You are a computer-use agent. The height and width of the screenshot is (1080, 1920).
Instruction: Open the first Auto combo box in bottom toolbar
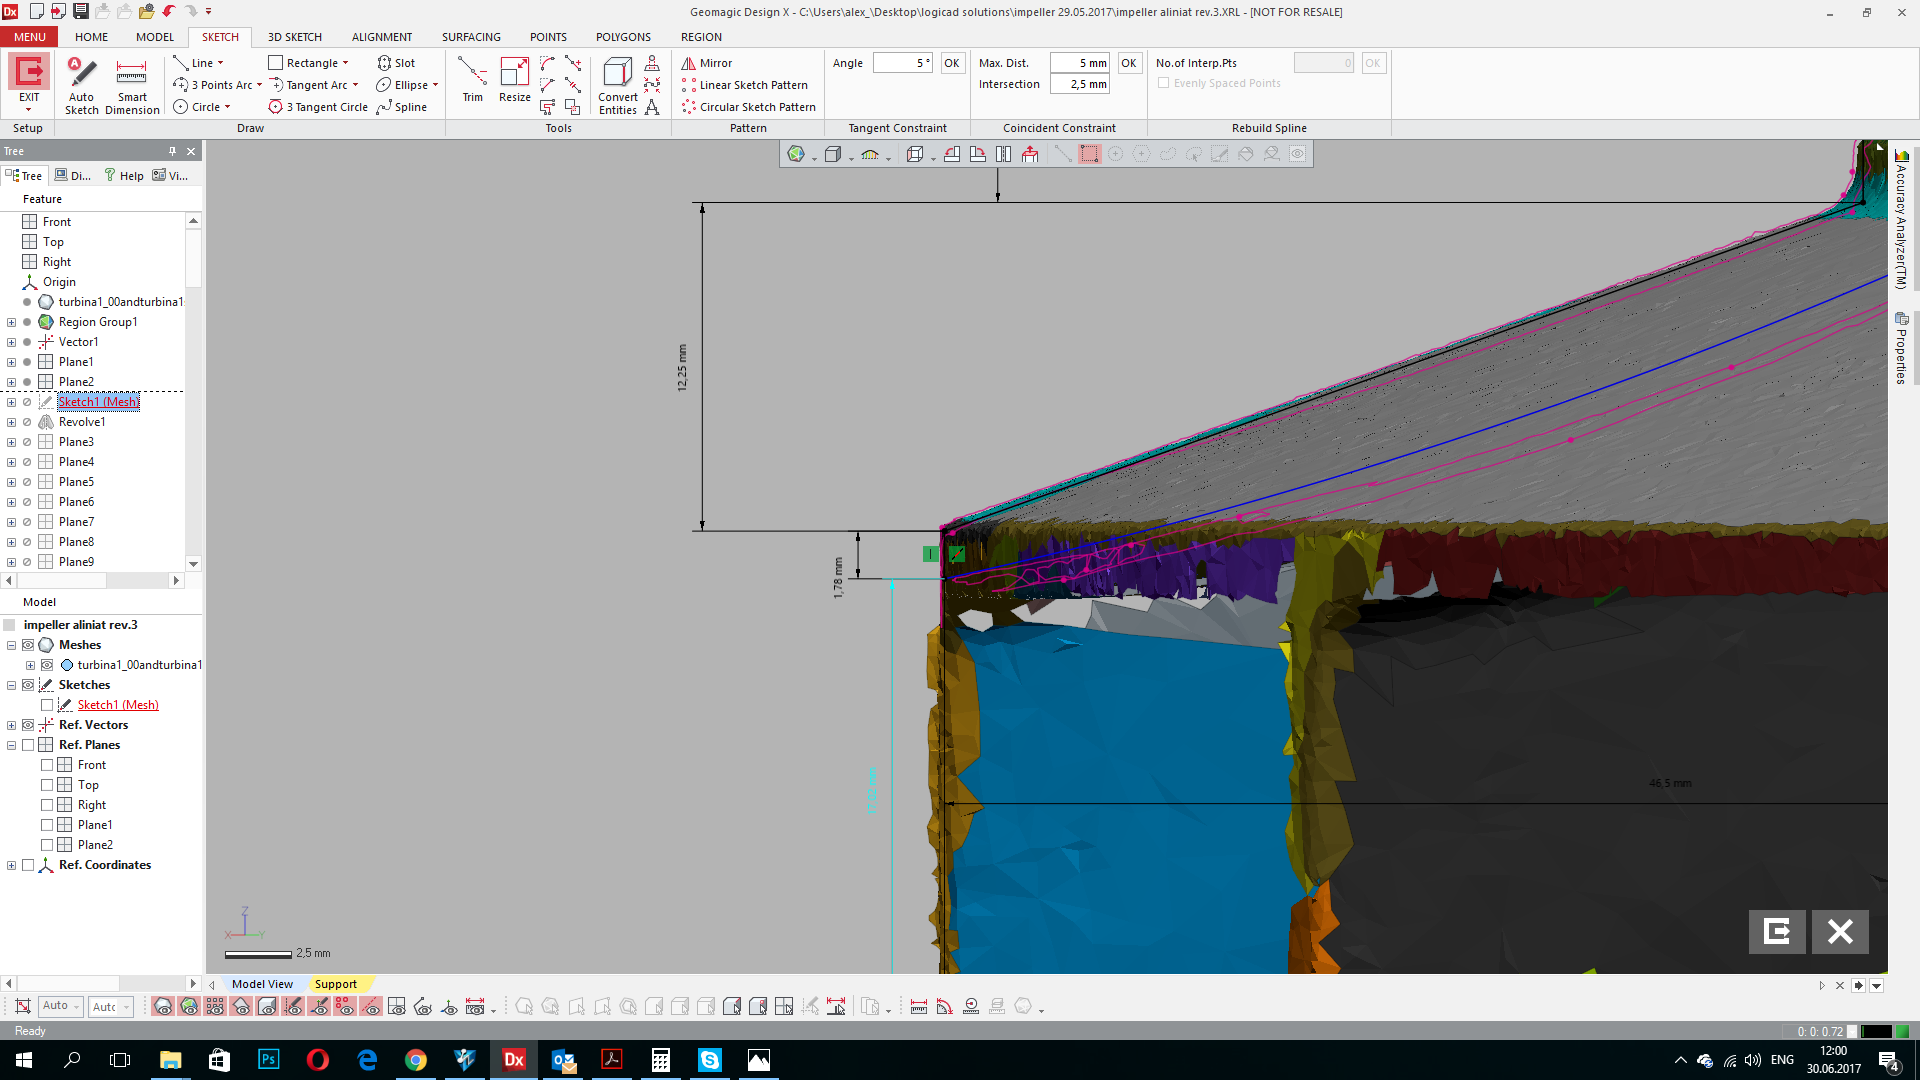[x=60, y=1006]
